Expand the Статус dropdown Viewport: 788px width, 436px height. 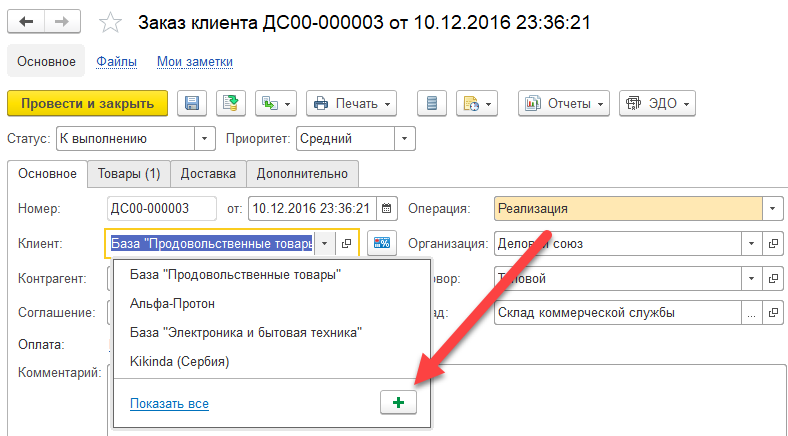pos(205,139)
